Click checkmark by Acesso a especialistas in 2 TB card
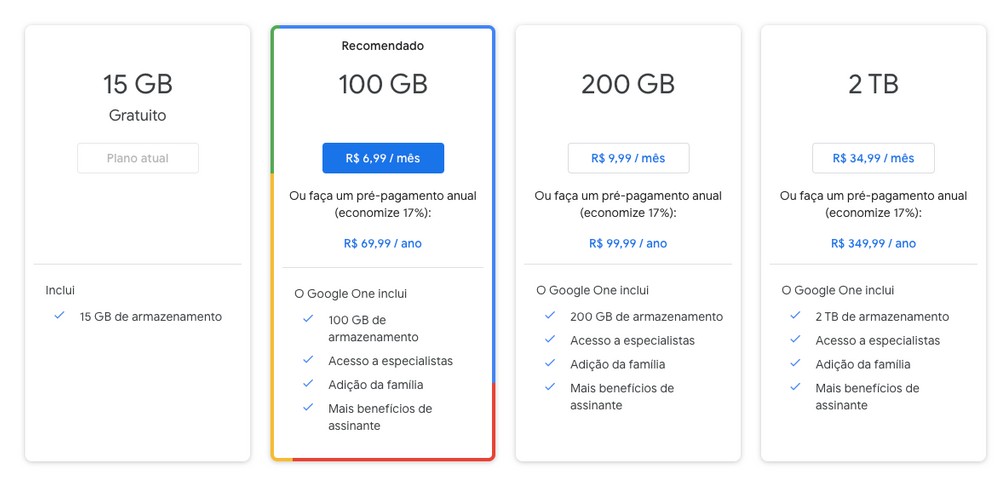Image resolution: width=1000 pixels, height=477 pixels. [x=795, y=340]
